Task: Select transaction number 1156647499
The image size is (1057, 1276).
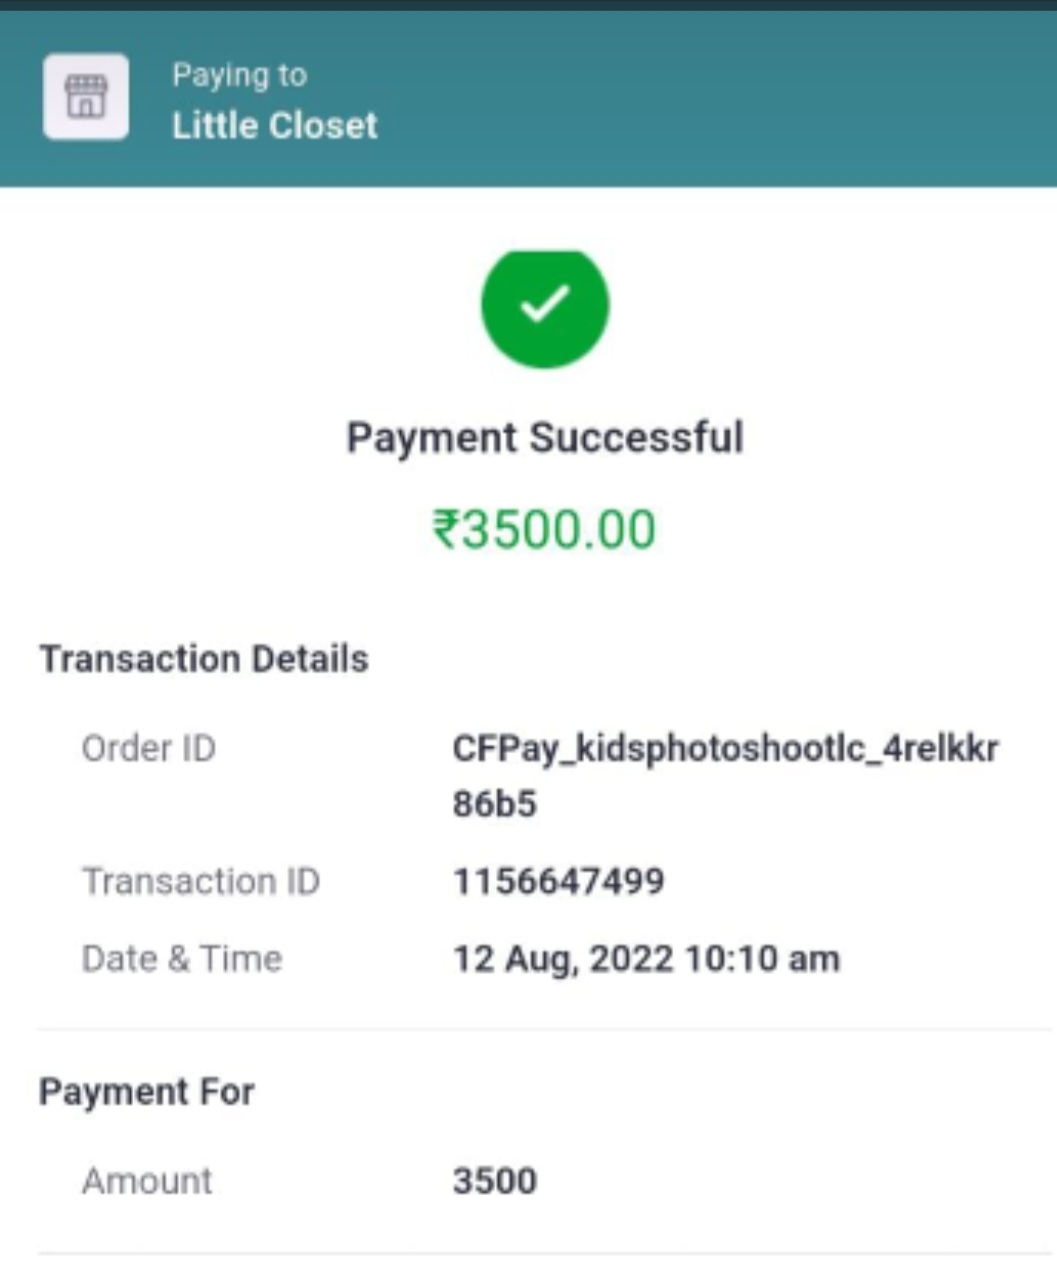Action: [558, 881]
